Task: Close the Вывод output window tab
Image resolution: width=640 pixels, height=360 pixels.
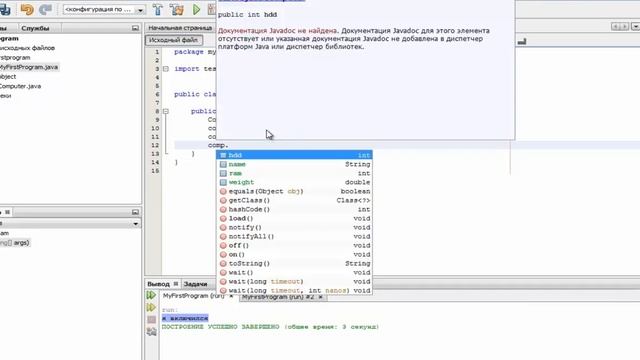Action: point(176,284)
